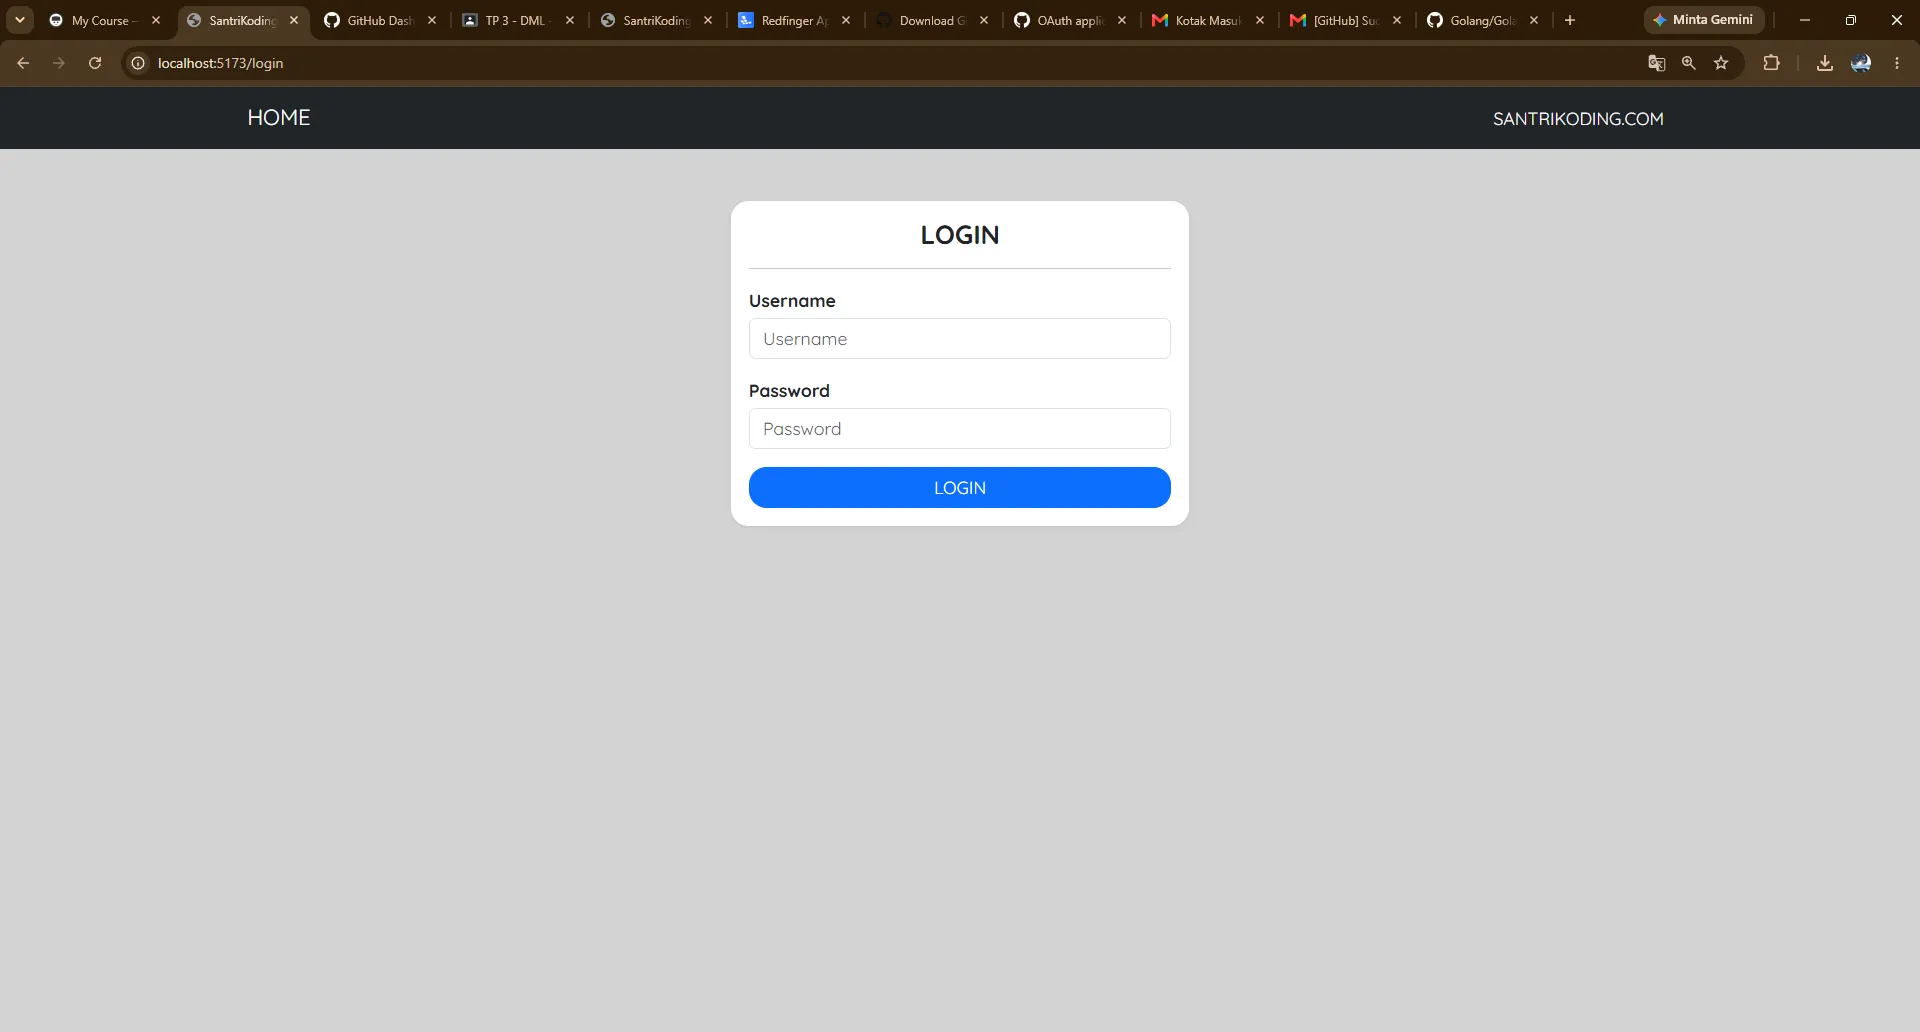Close the TP 3 - DML tab
Viewport: 1920px width, 1032px height.
tap(570, 20)
